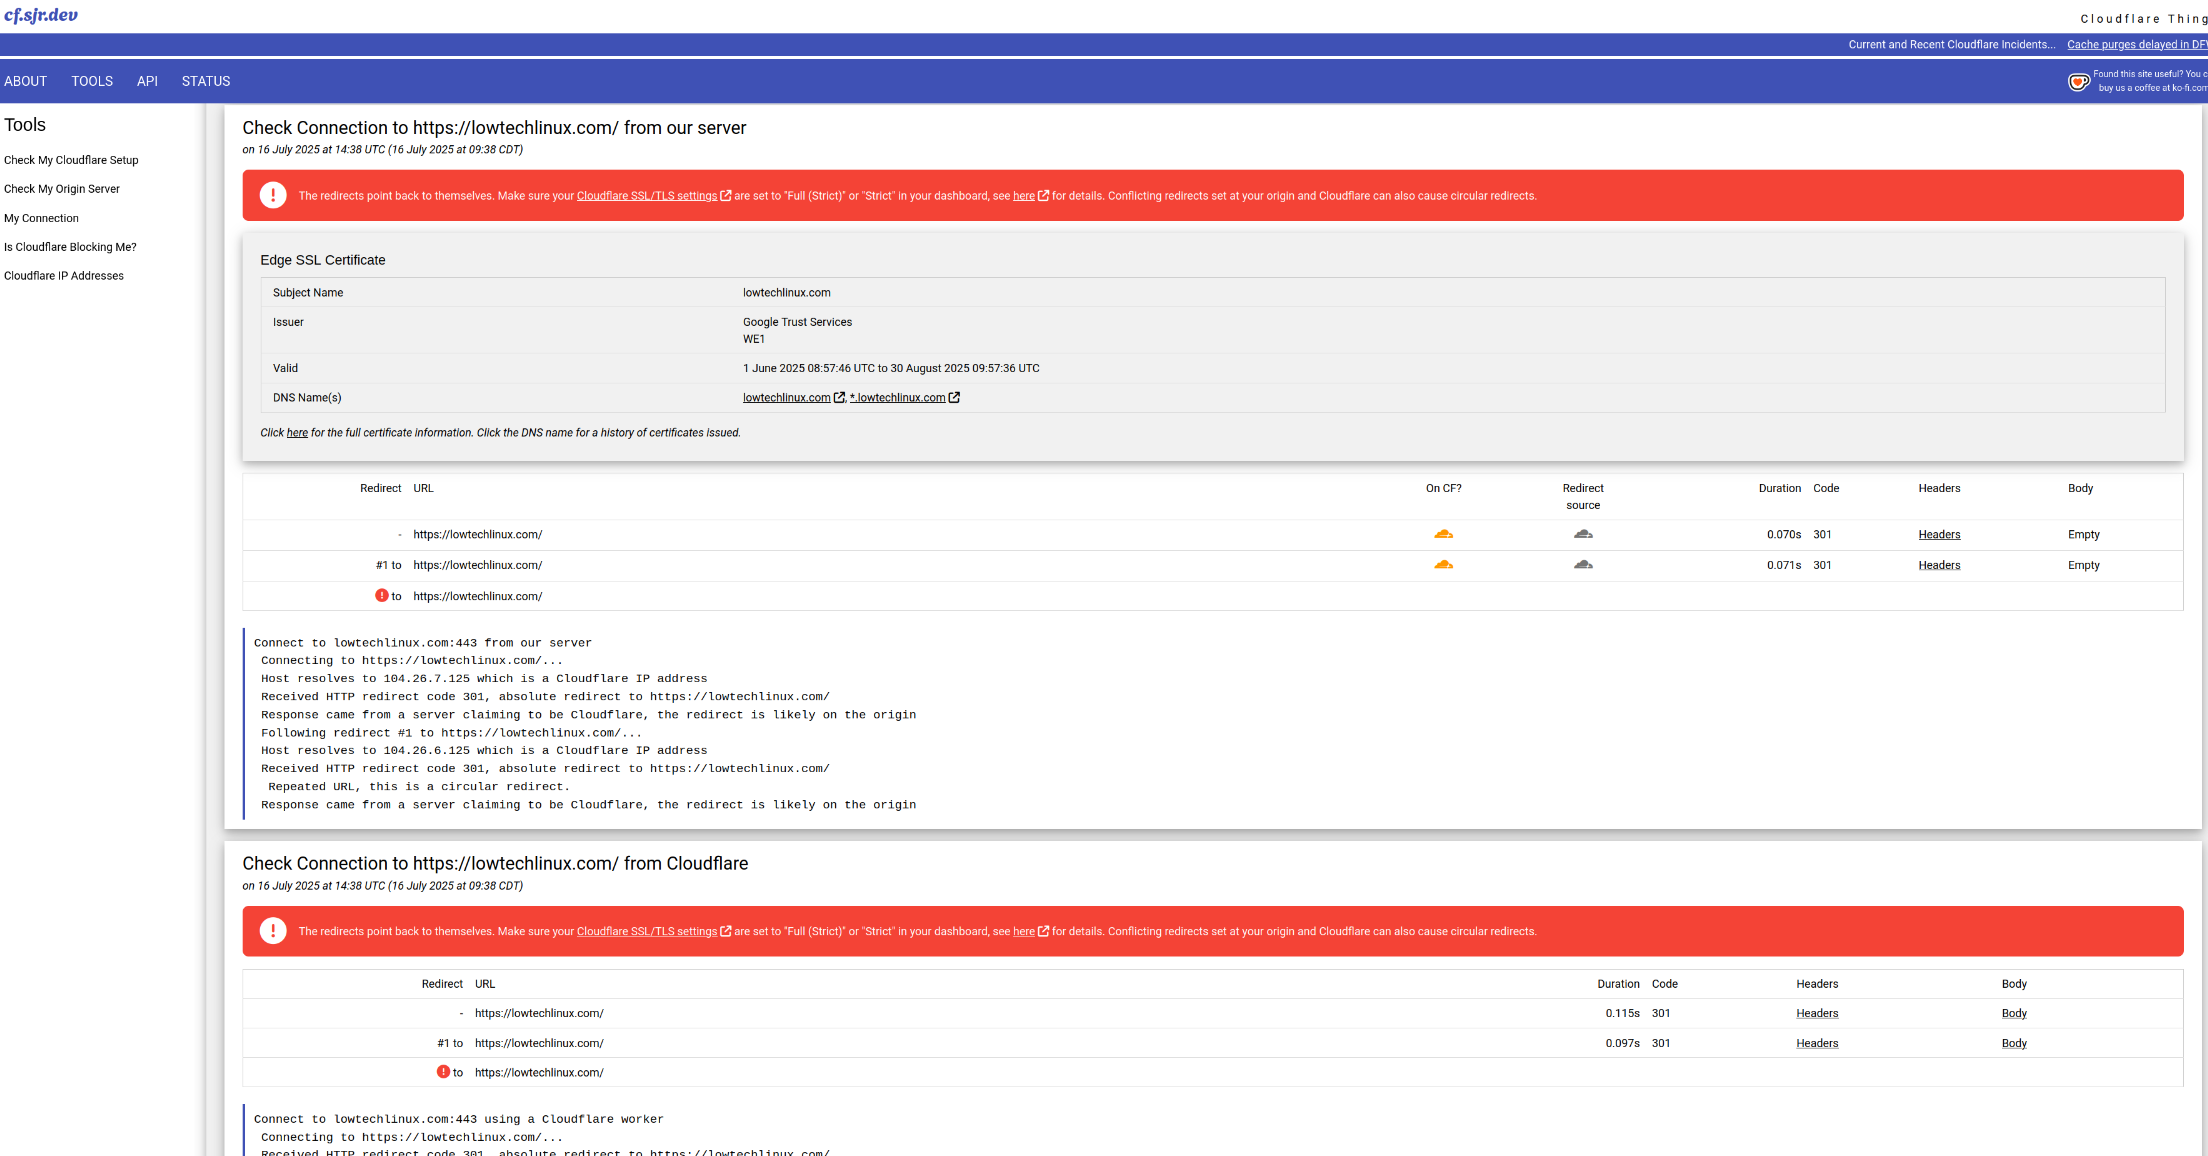Open full certificate information via here link
This screenshot has height=1156, width=2208.
[x=297, y=433]
